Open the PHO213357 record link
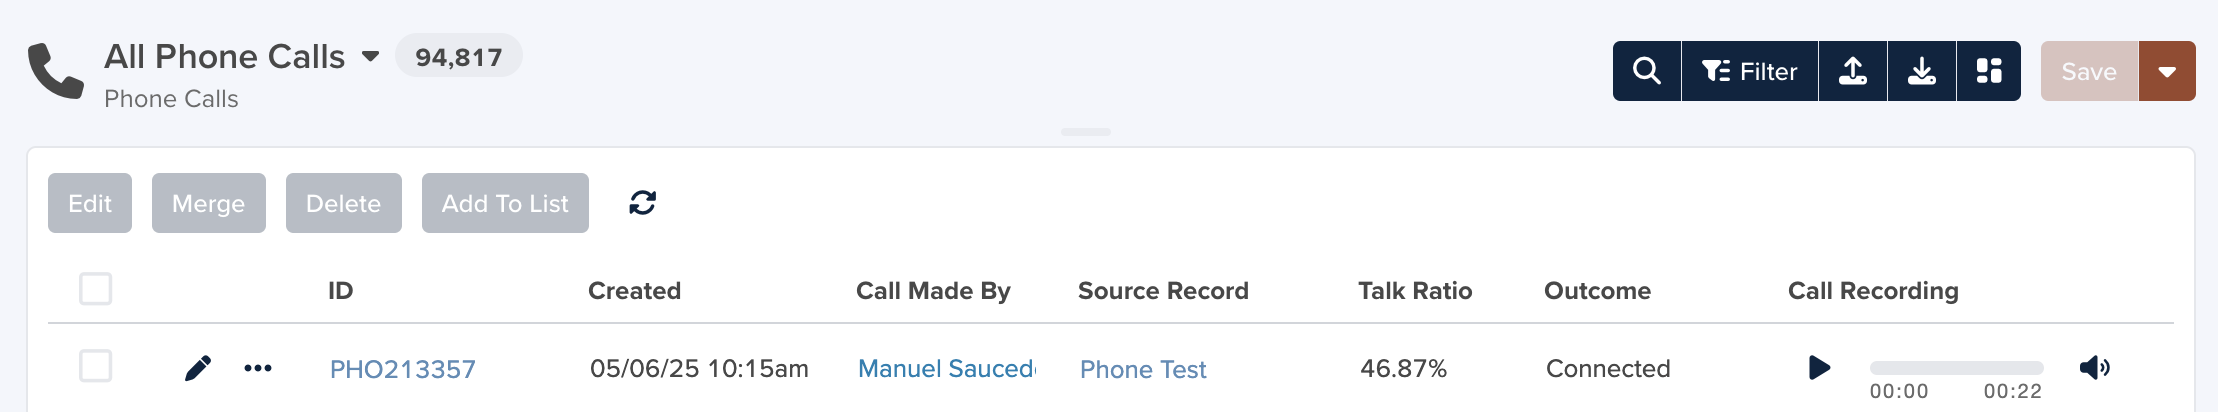 [x=403, y=369]
